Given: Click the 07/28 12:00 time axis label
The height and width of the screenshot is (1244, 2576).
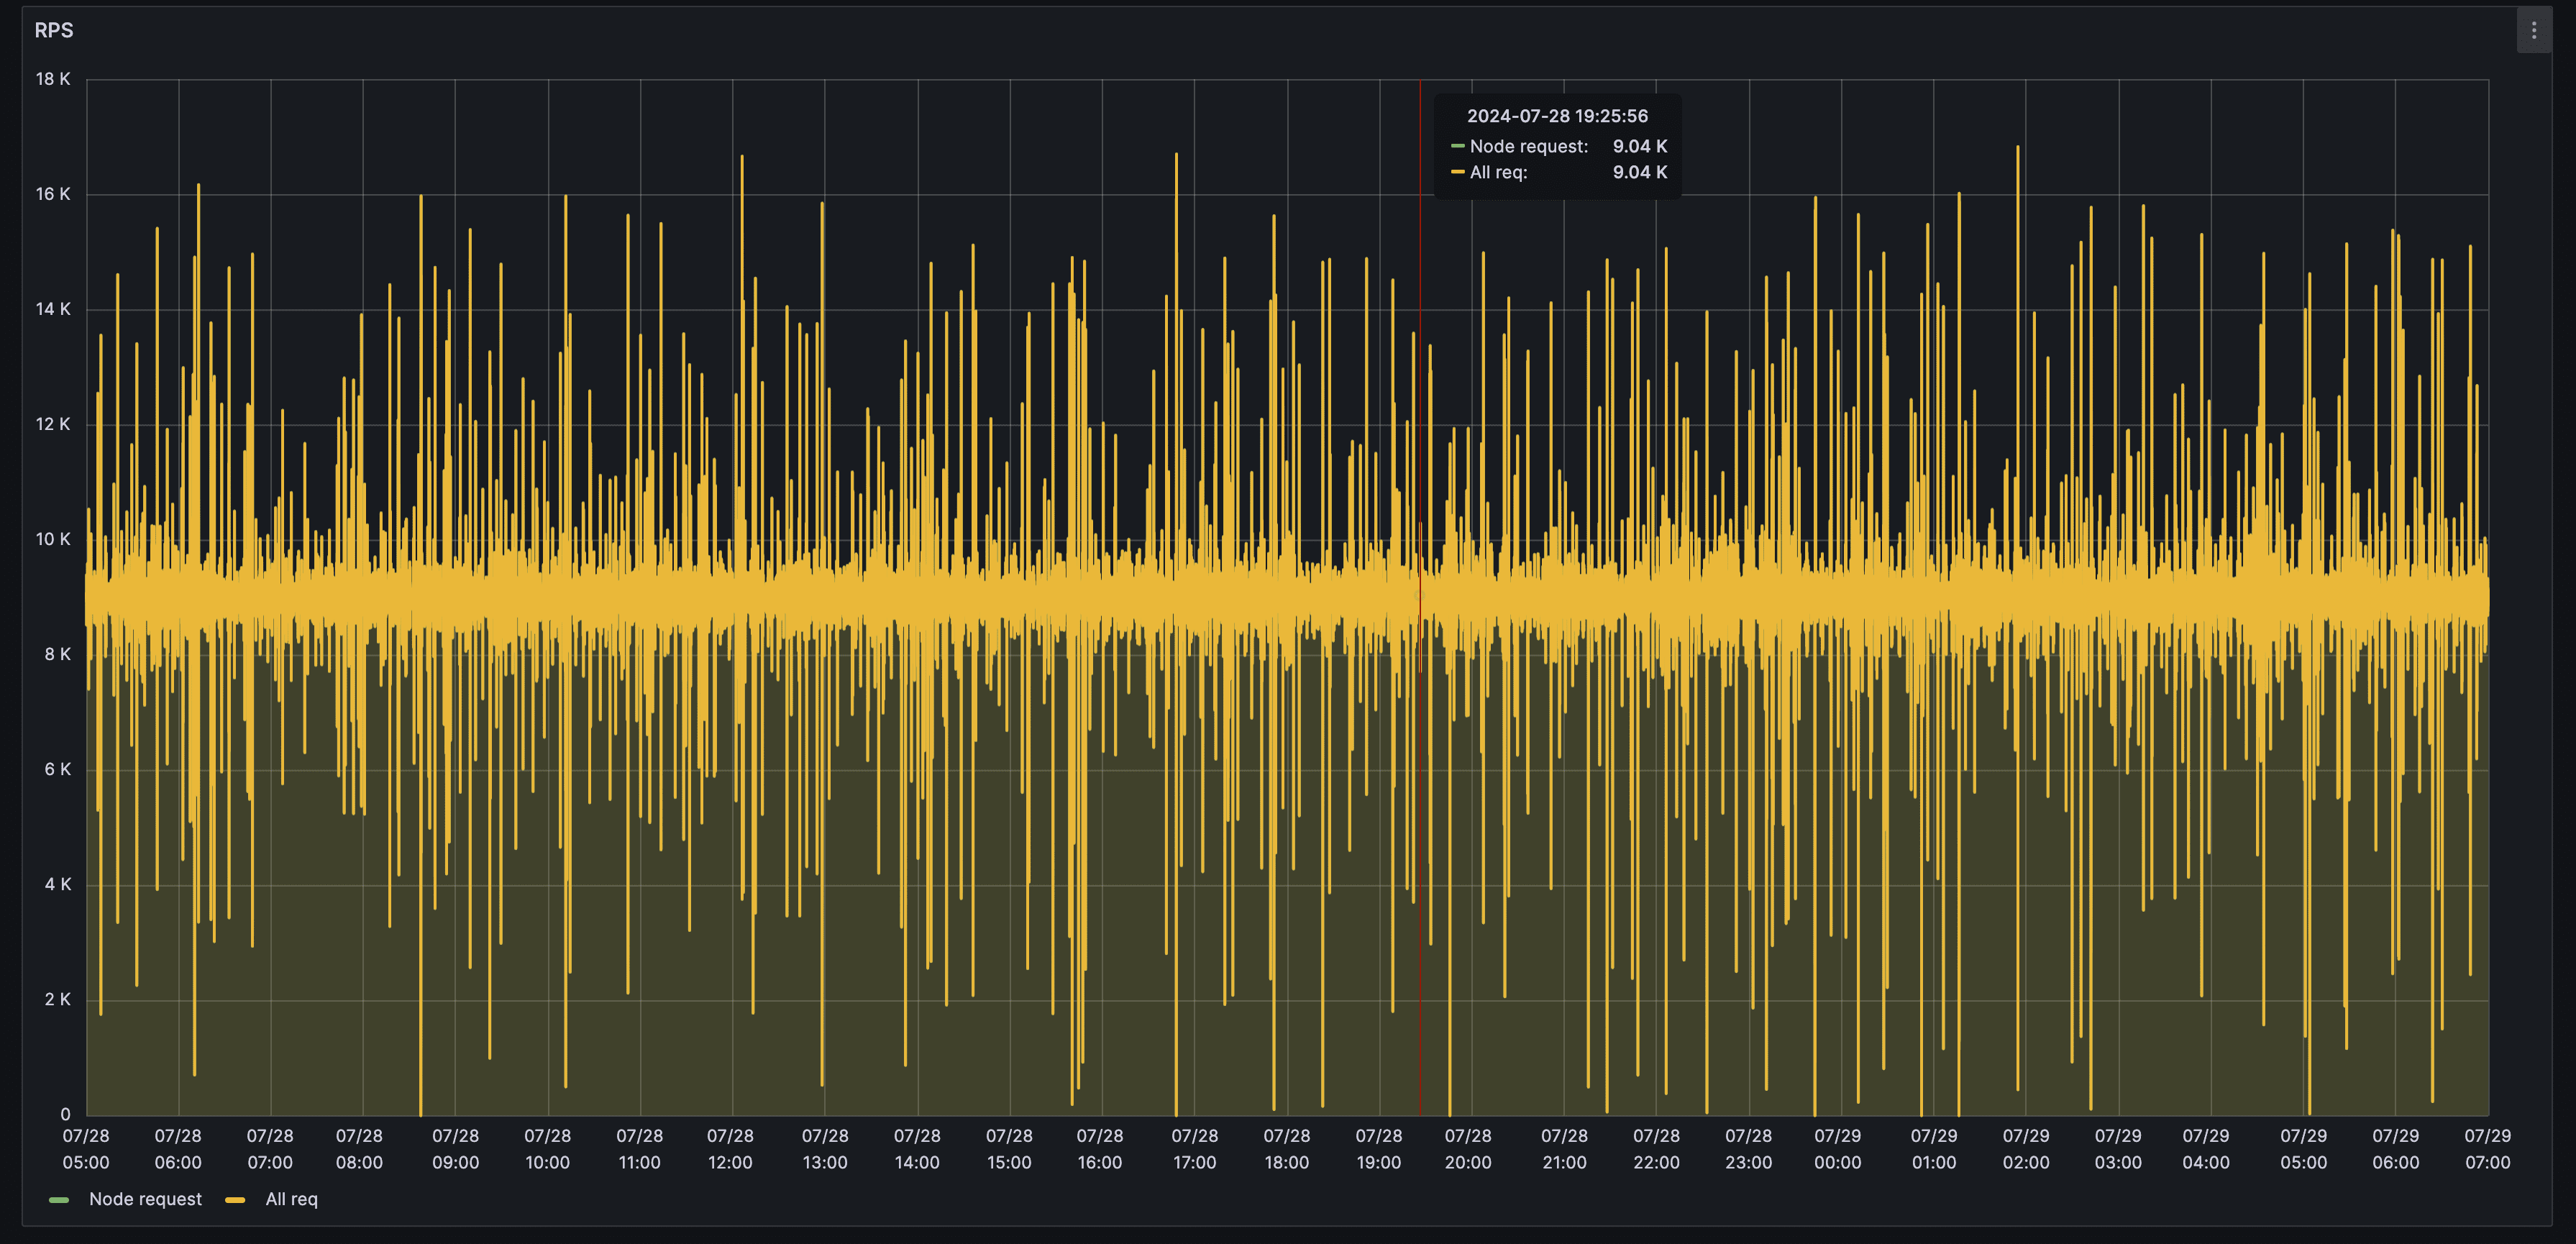Looking at the screenshot, I should (731, 1149).
